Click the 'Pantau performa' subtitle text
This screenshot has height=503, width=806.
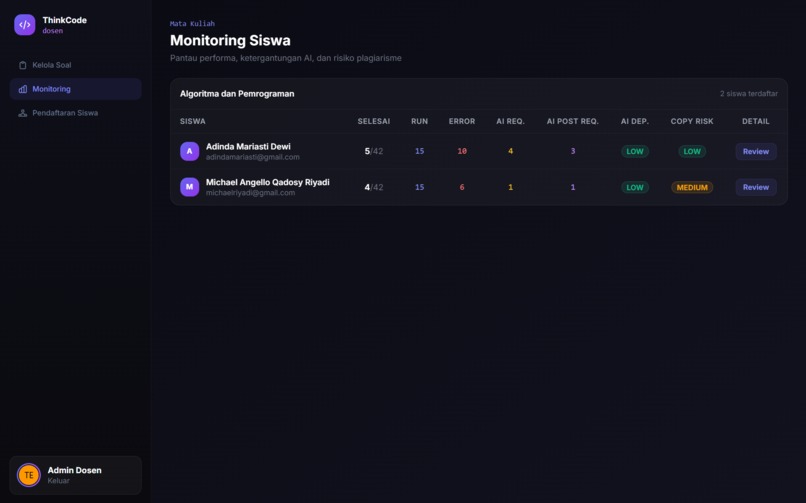[286, 58]
